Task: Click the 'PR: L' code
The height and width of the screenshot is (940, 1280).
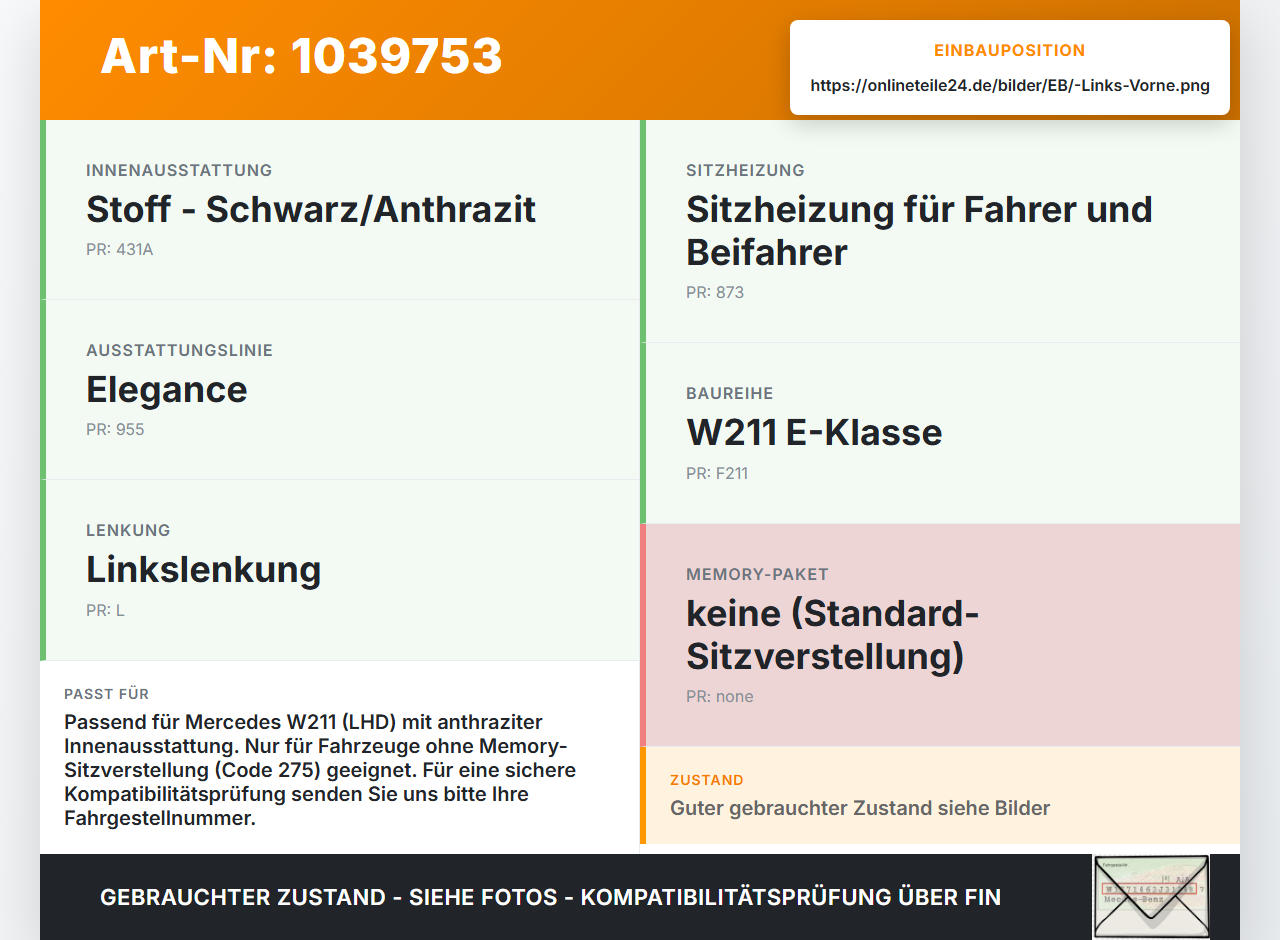Action: coord(105,610)
